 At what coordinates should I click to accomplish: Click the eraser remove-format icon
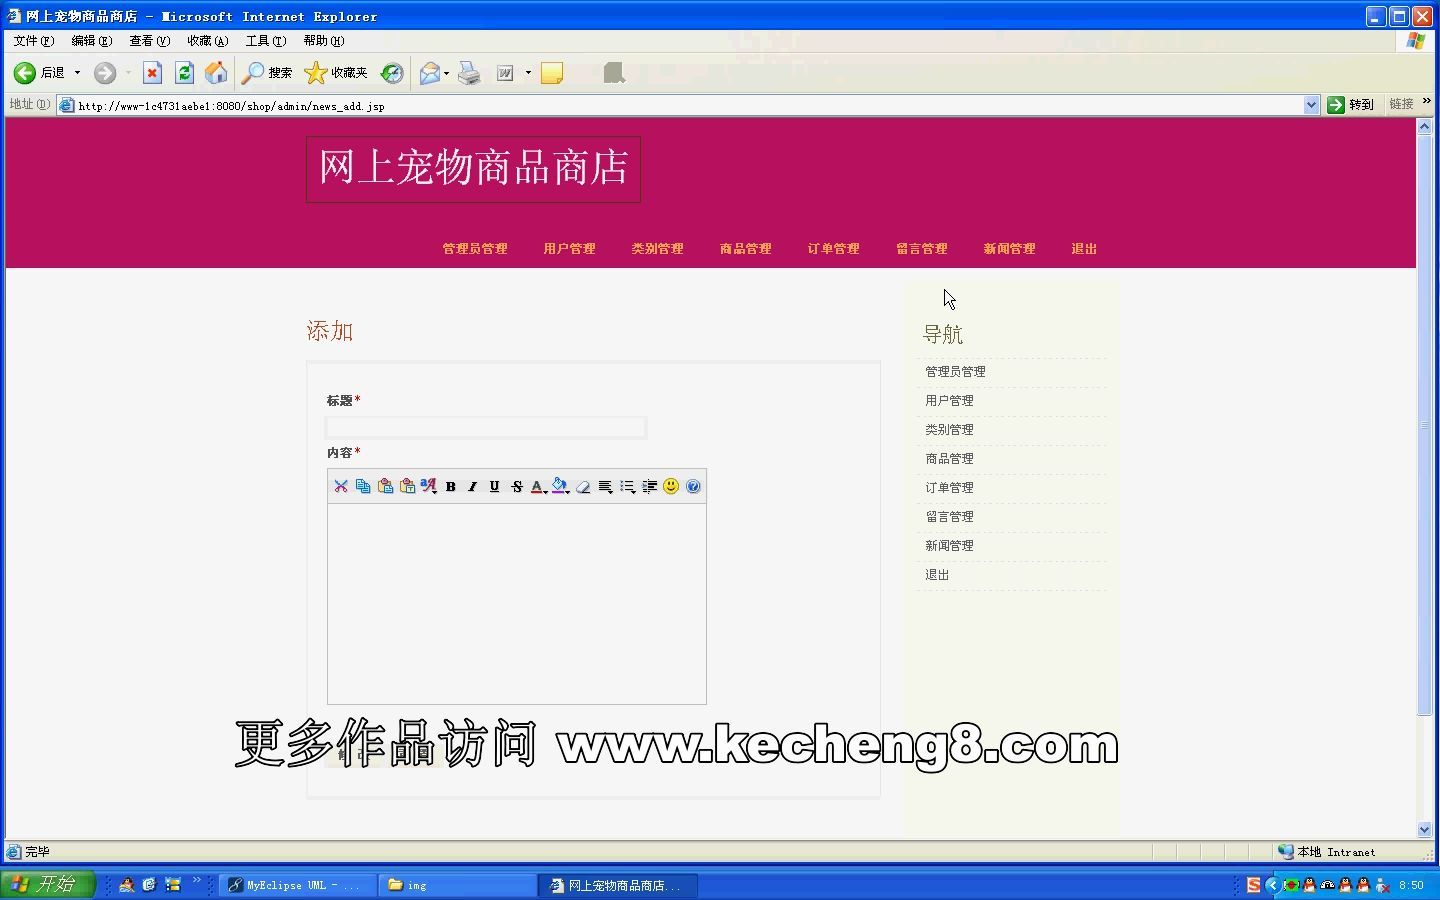(583, 486)
